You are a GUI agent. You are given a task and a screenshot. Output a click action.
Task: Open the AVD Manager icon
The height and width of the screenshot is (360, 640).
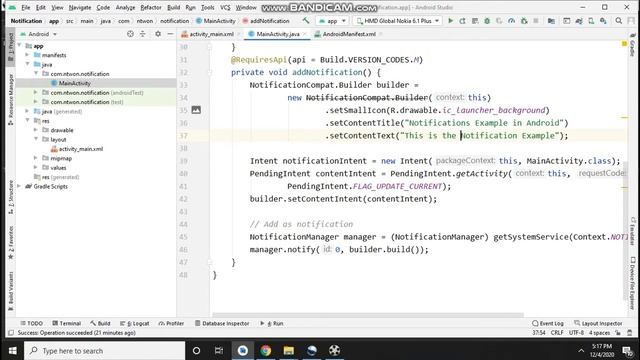tap(591, 21)
